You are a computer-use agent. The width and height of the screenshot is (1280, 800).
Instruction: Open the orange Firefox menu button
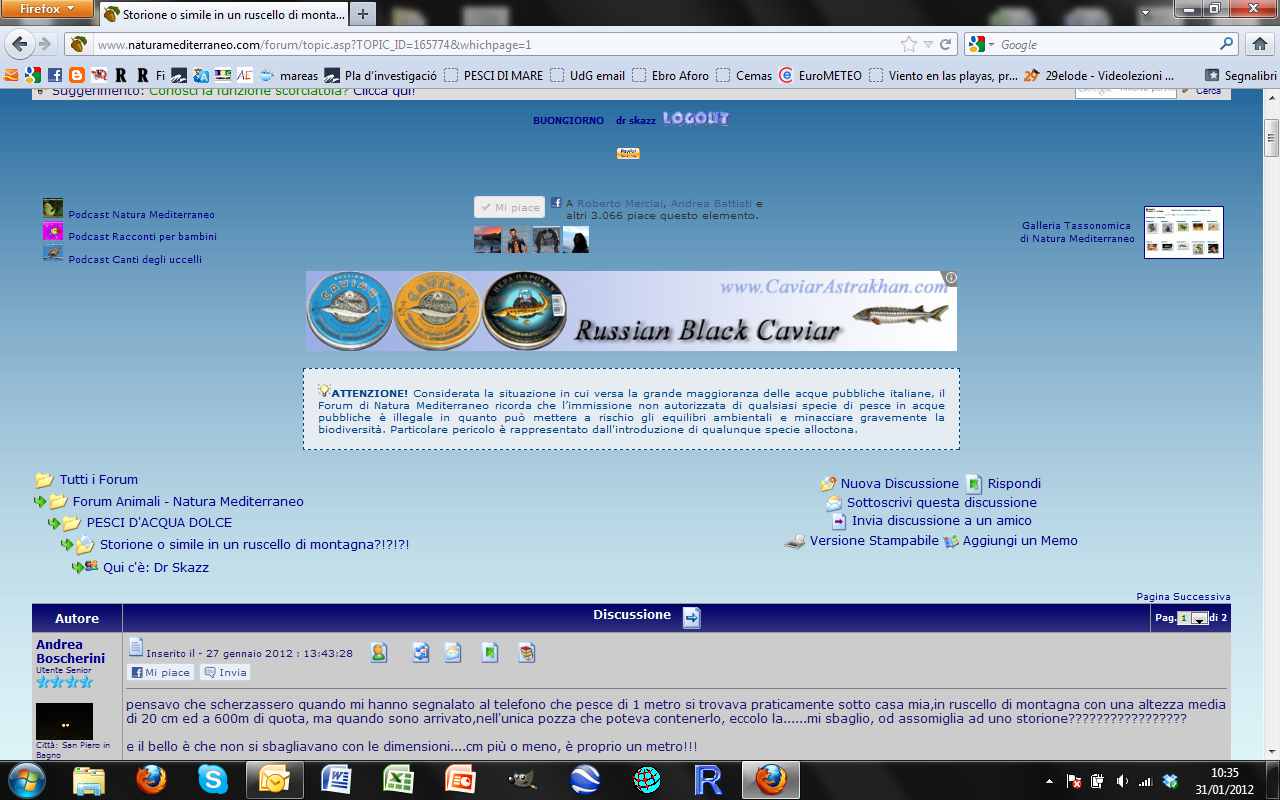pyautogui.click(x=47, y=8)
